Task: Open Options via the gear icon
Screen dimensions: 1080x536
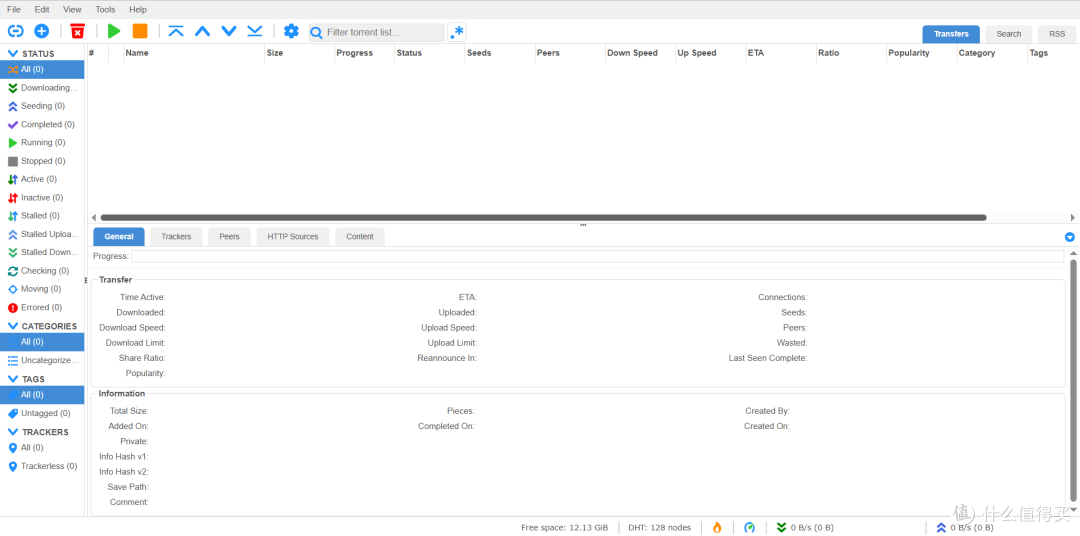Action: click(291, 32)
